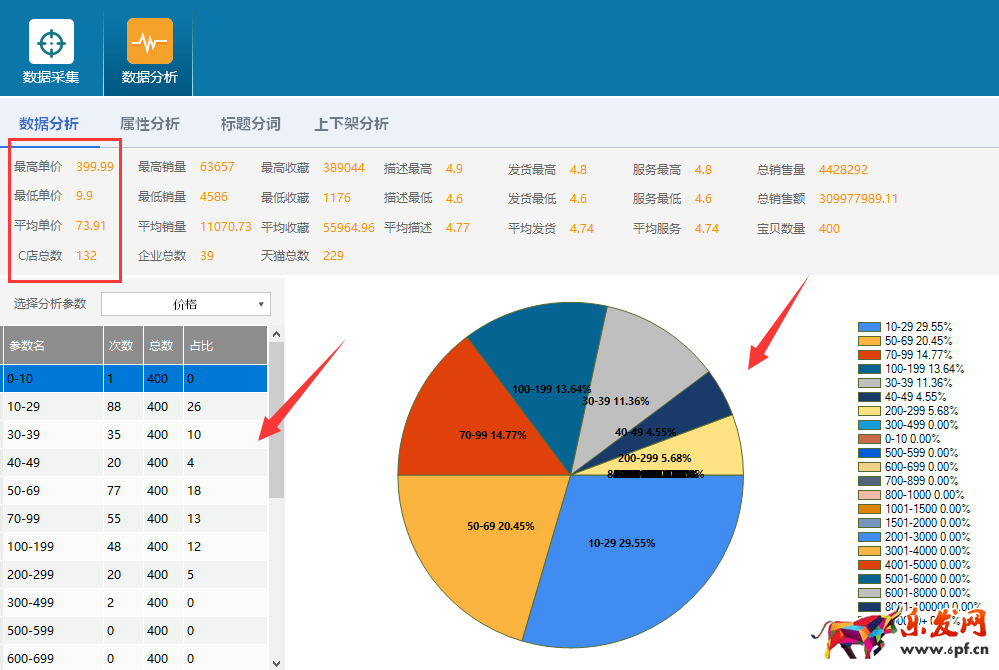Image resolution: width=999 pixels, height=670 pixels.
Task: Select the 0-10 row in table
Action: coord(134,379)
